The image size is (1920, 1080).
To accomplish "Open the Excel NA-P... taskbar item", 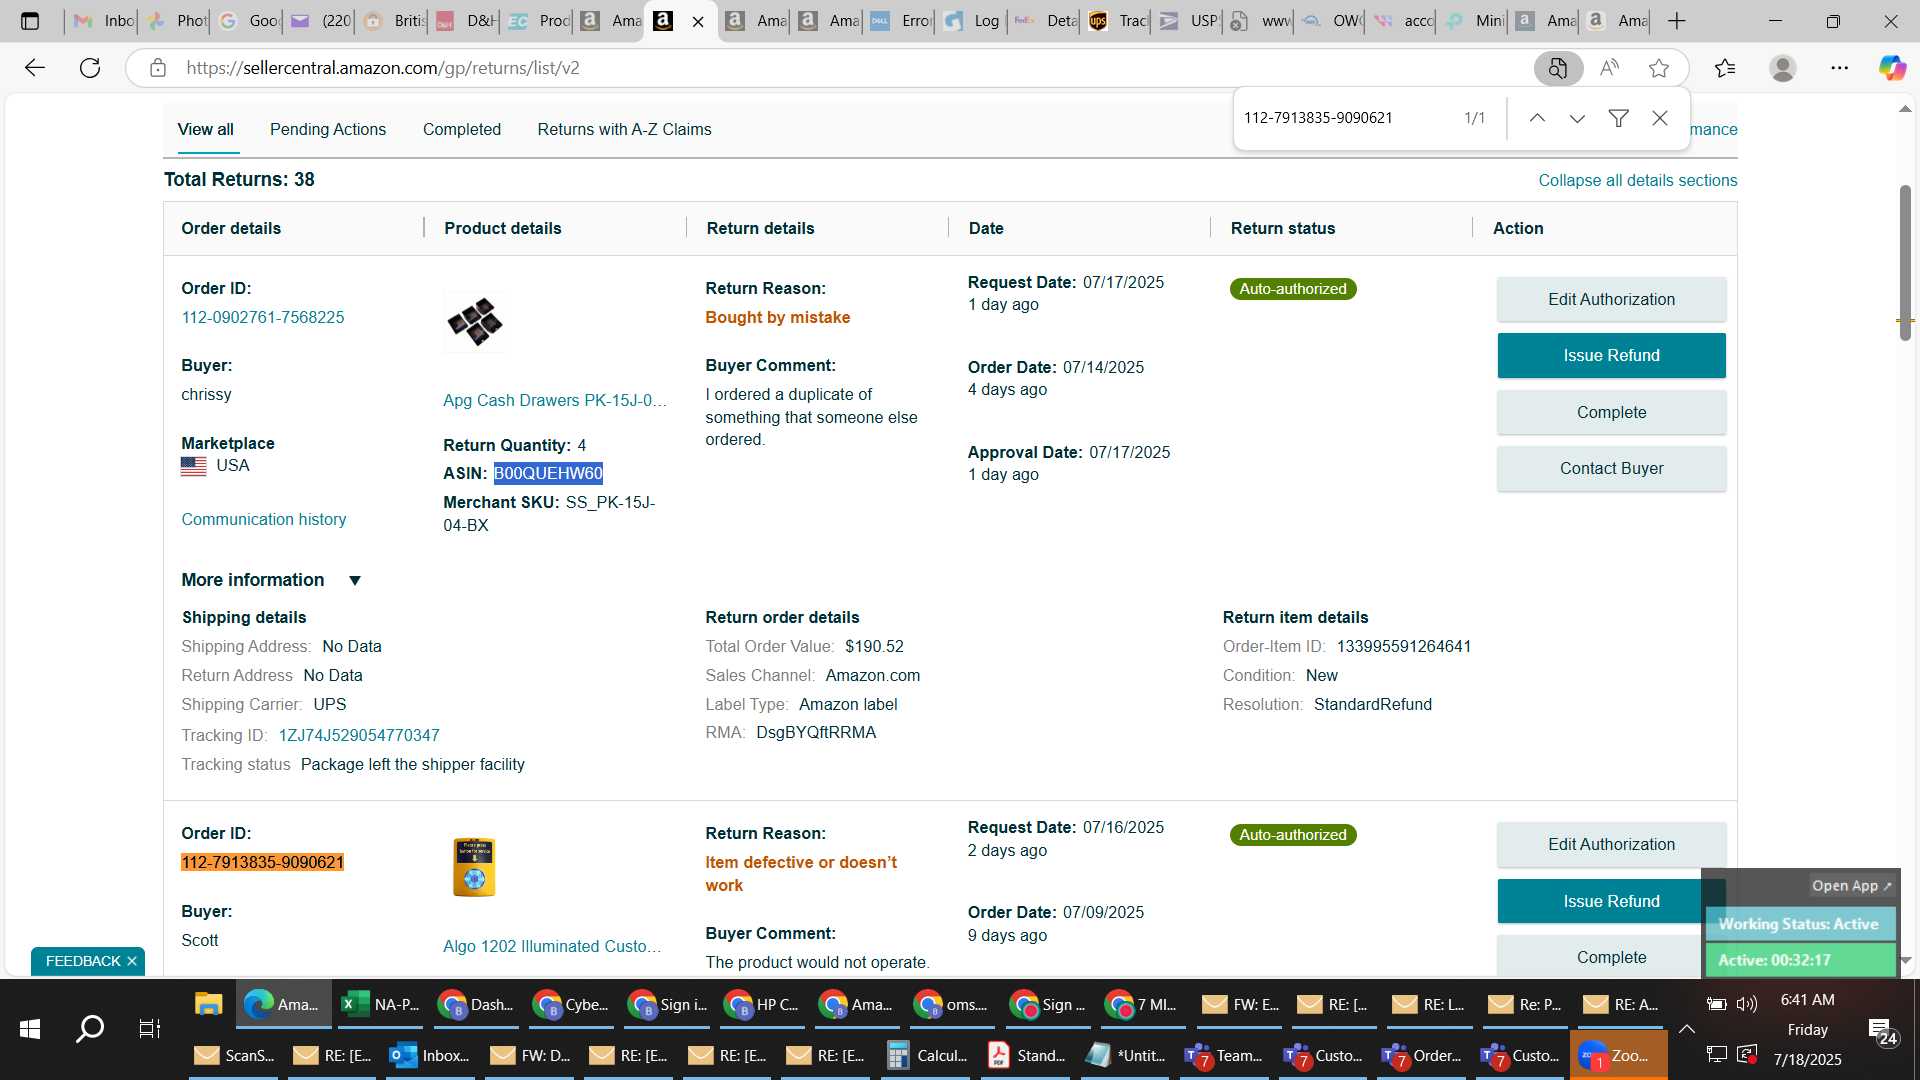I will click(x=380, y=1004).
